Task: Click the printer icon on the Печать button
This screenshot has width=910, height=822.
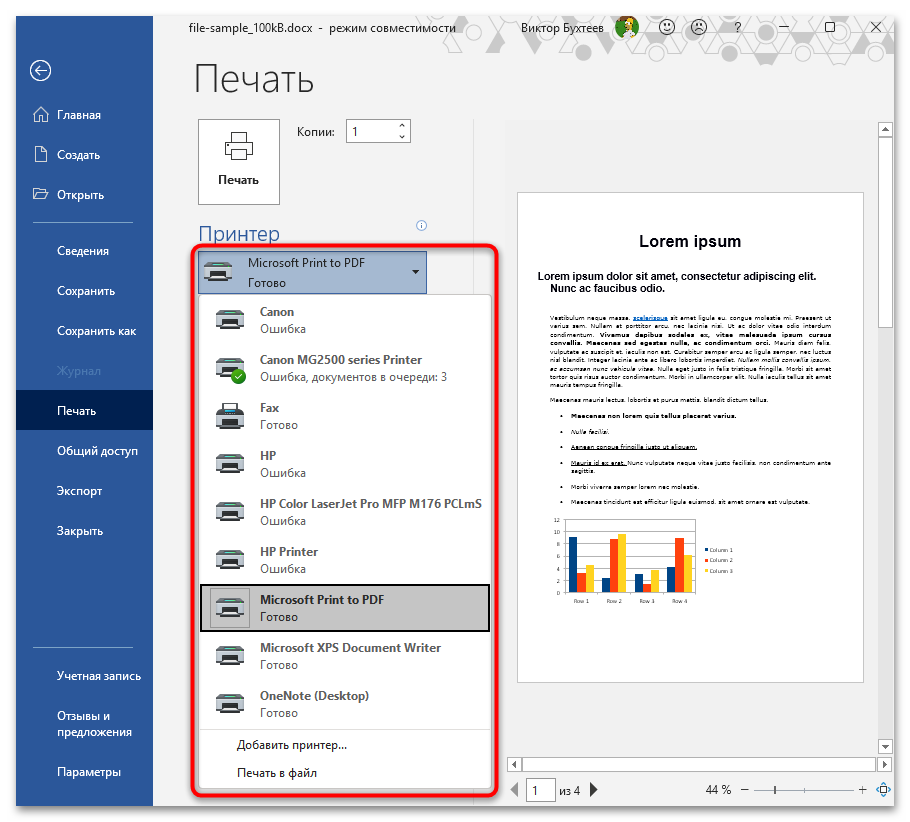Action: click(239, 146)
